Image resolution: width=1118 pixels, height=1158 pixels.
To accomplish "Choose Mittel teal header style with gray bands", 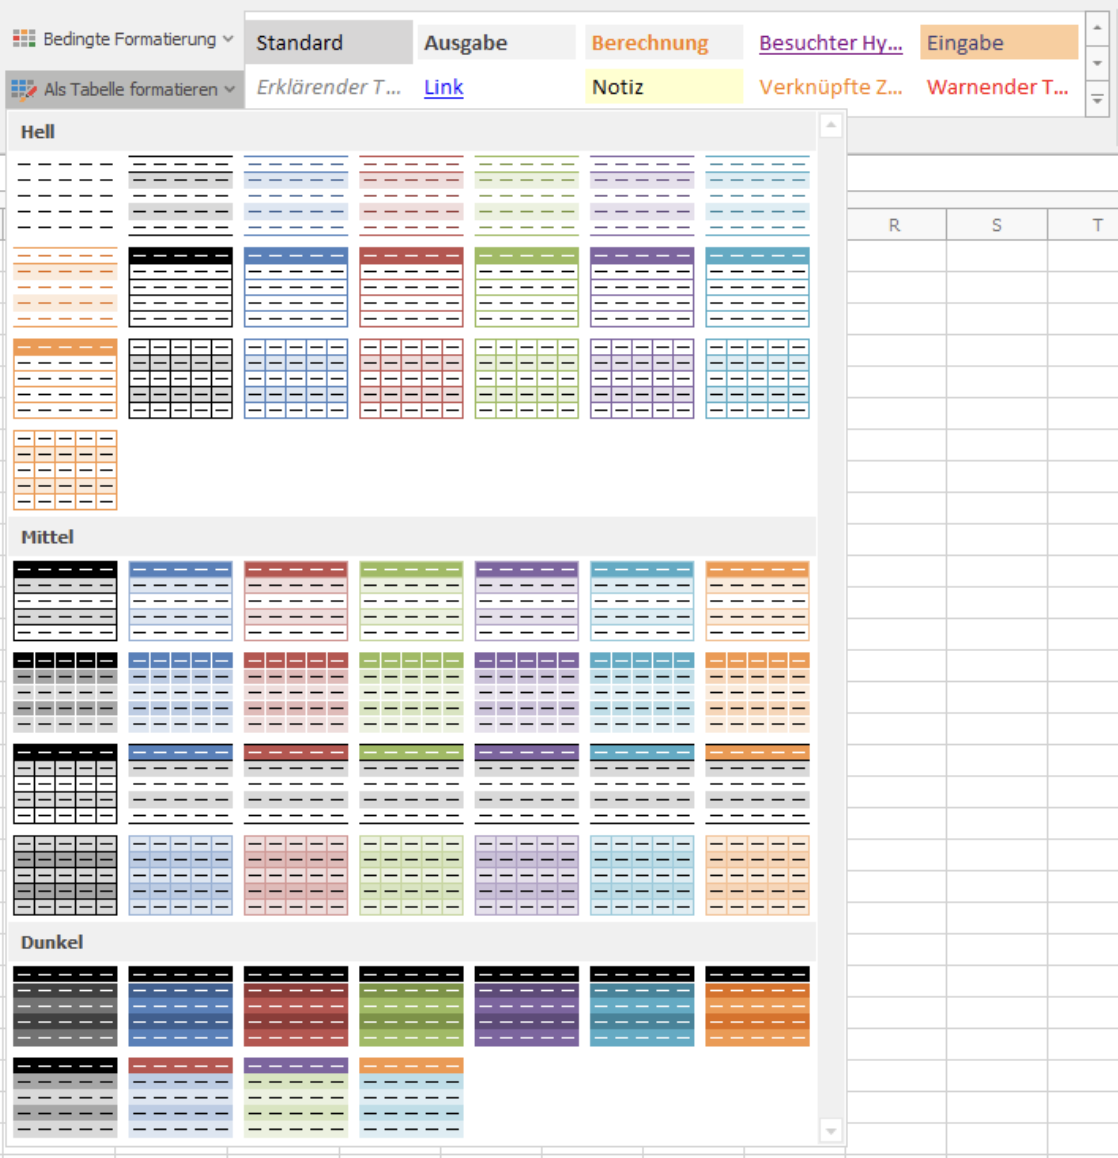I will point(642,784).
